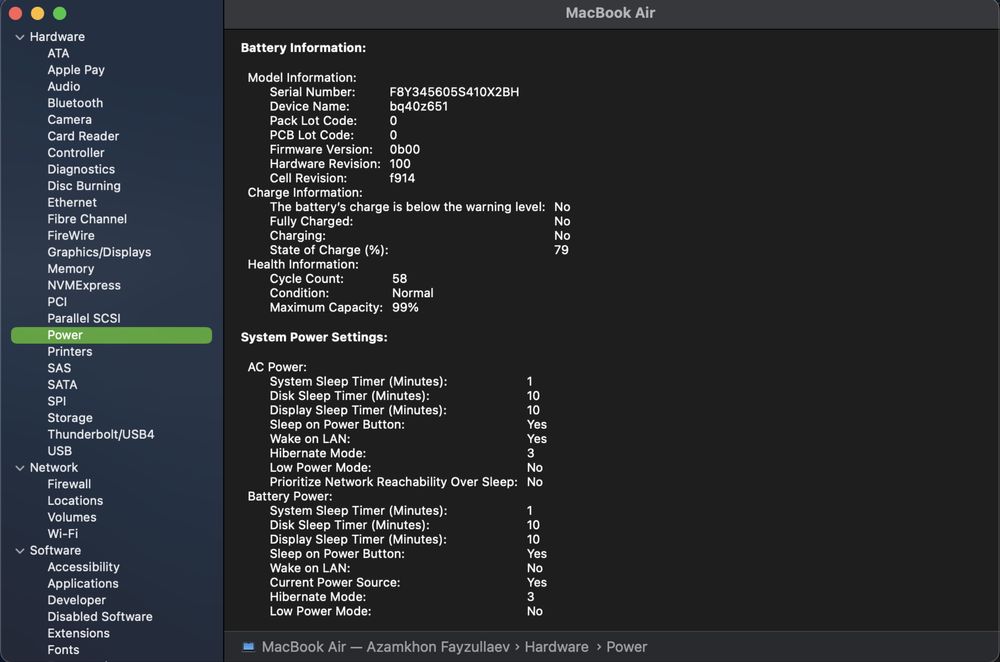The height and width of the screenshot is (662, 1000).
Task: Select Graphics/Displays in the sidebar
Action: [x=99, y=253]
